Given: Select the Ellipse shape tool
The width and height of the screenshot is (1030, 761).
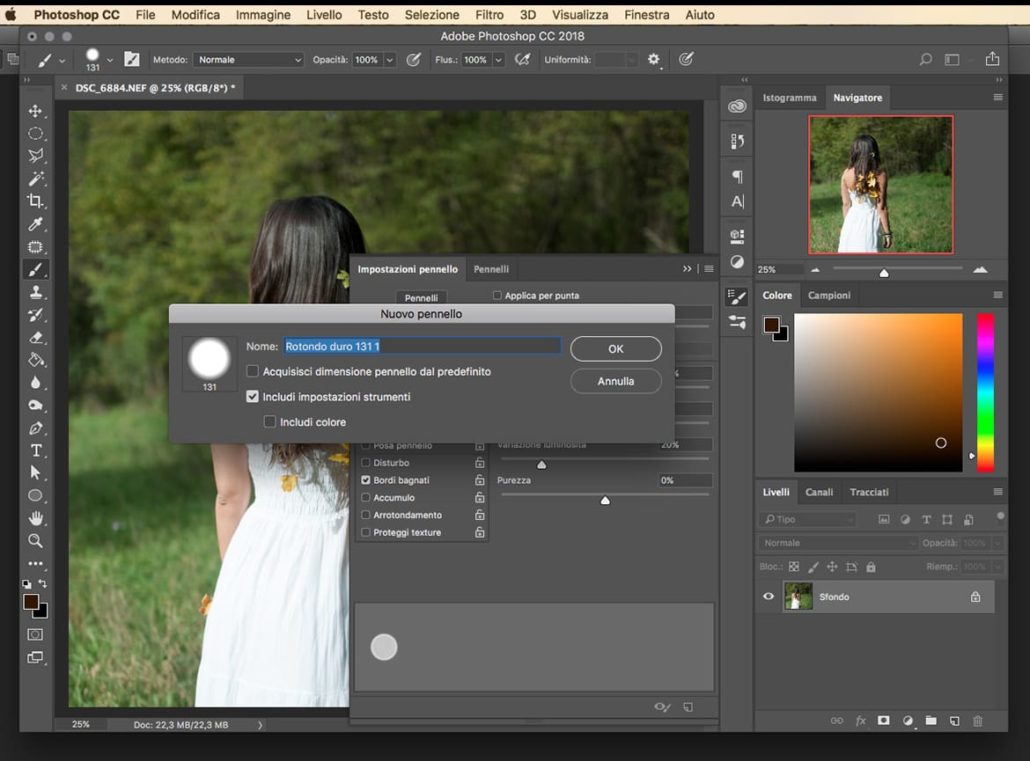Looking at the screenshot, I should pos(35,496).
